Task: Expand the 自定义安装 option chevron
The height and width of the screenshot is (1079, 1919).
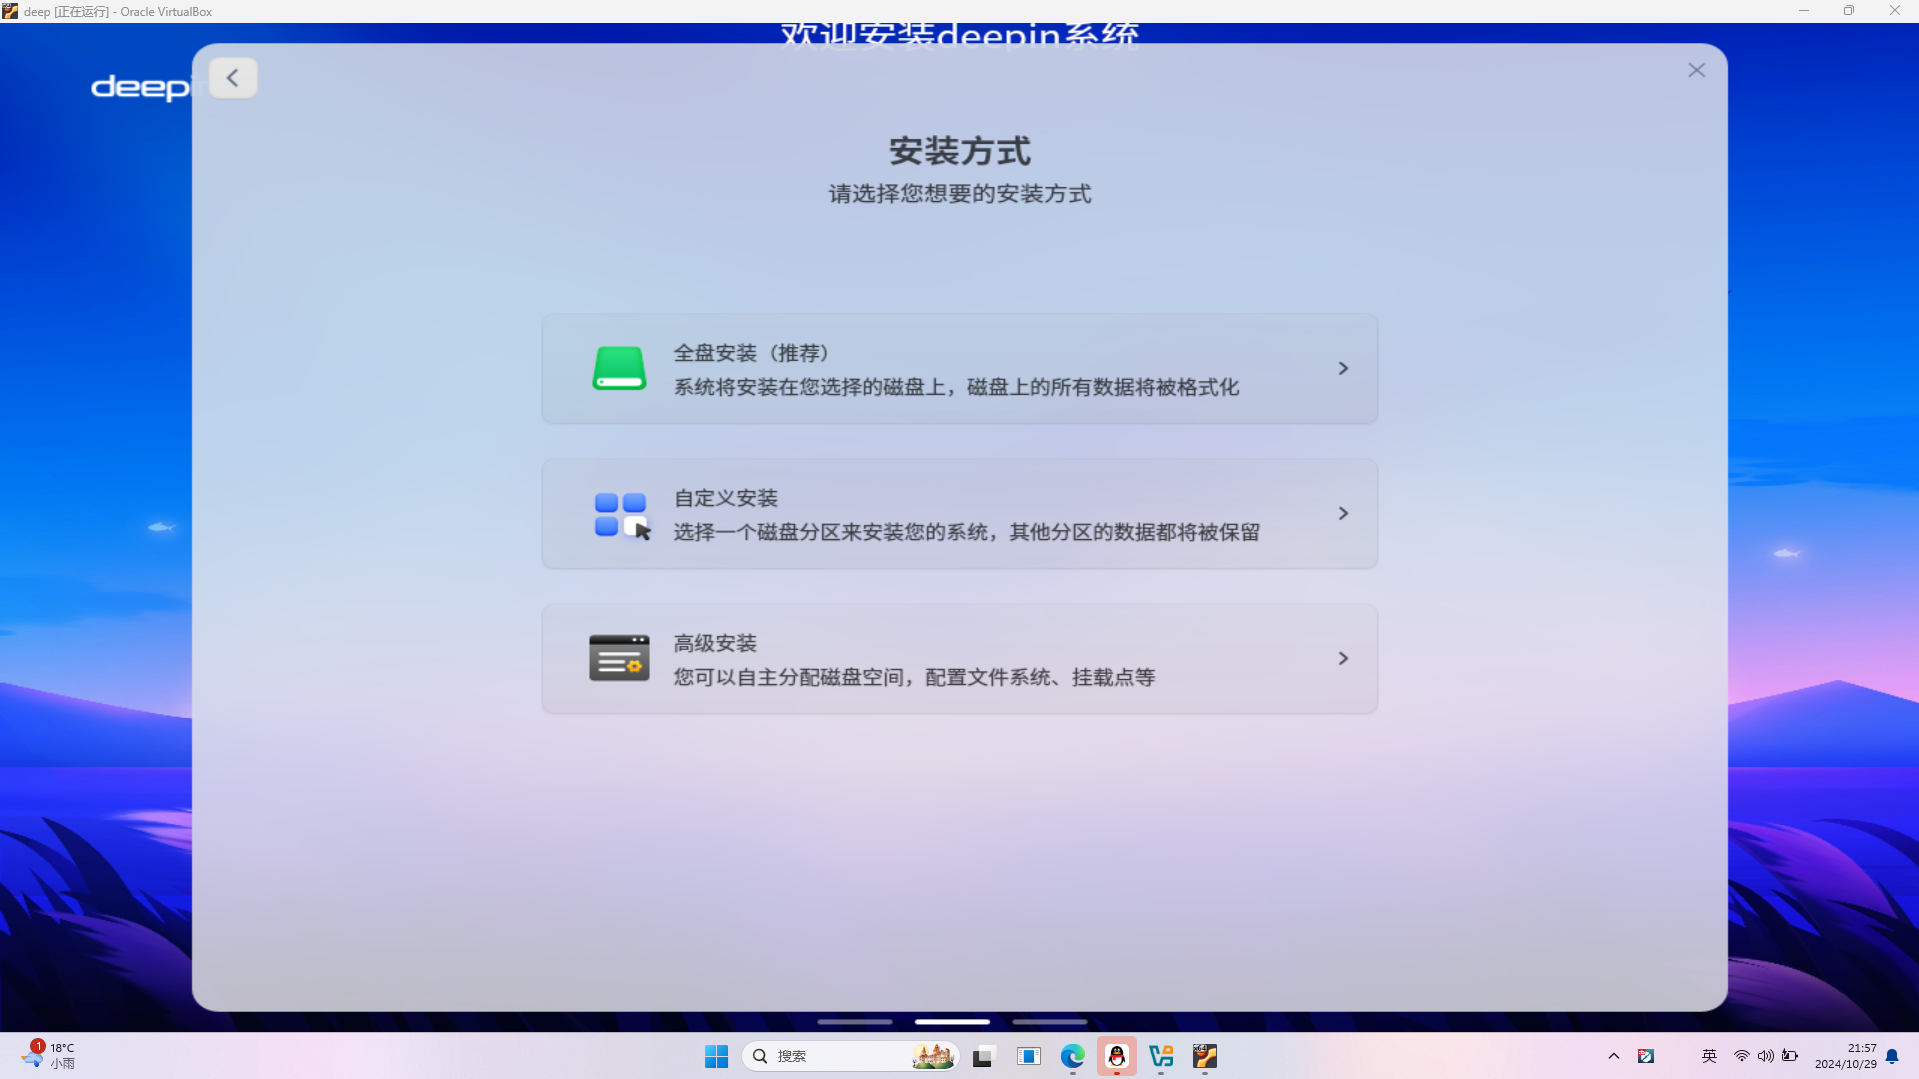Action: (x=1343, y=513)
